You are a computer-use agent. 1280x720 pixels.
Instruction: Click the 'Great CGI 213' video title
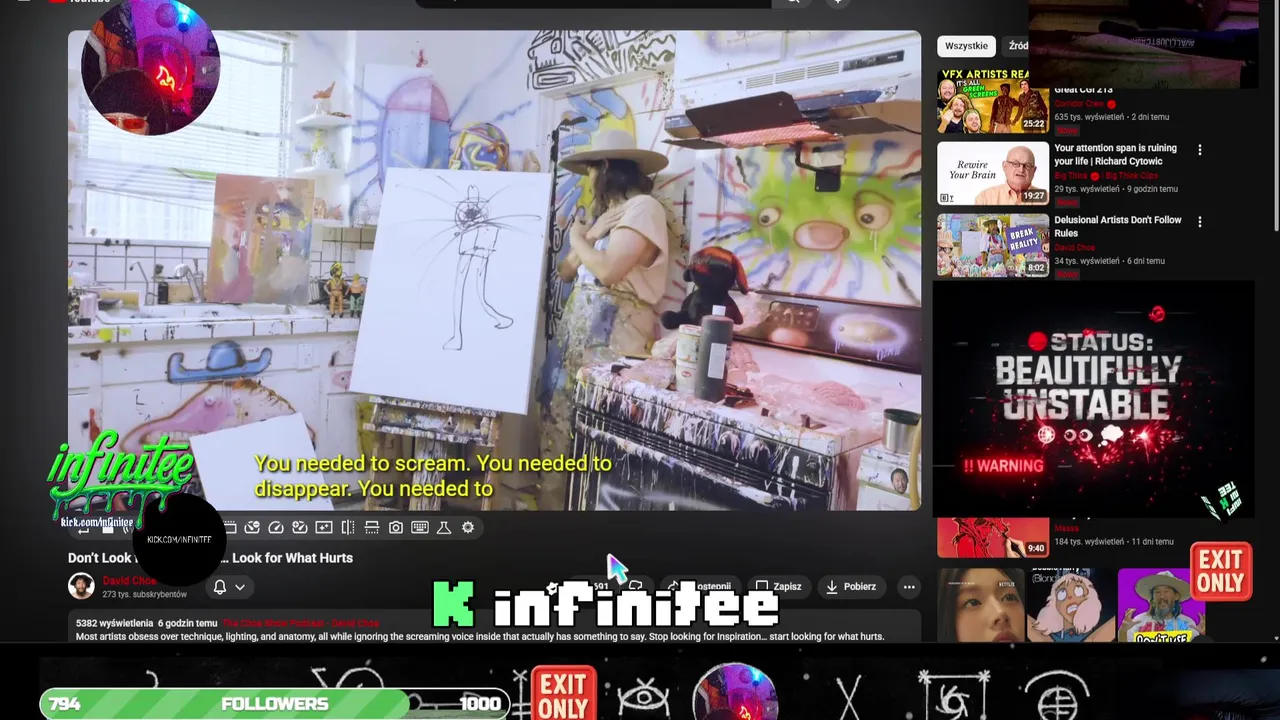coord(1083,90)
